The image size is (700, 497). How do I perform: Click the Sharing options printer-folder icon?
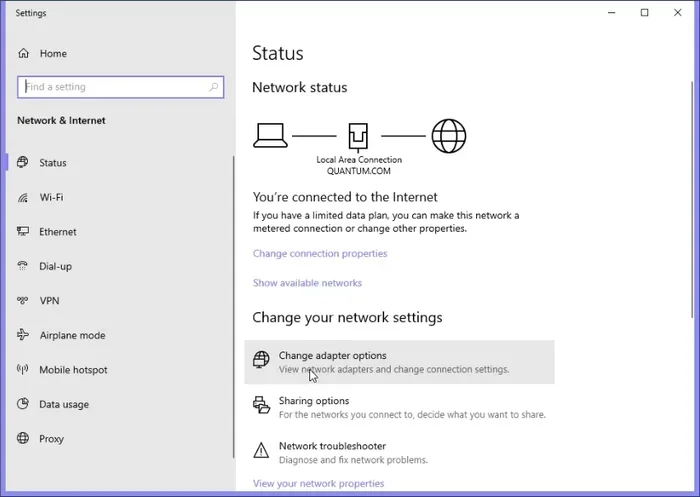[x=261, y=405]
